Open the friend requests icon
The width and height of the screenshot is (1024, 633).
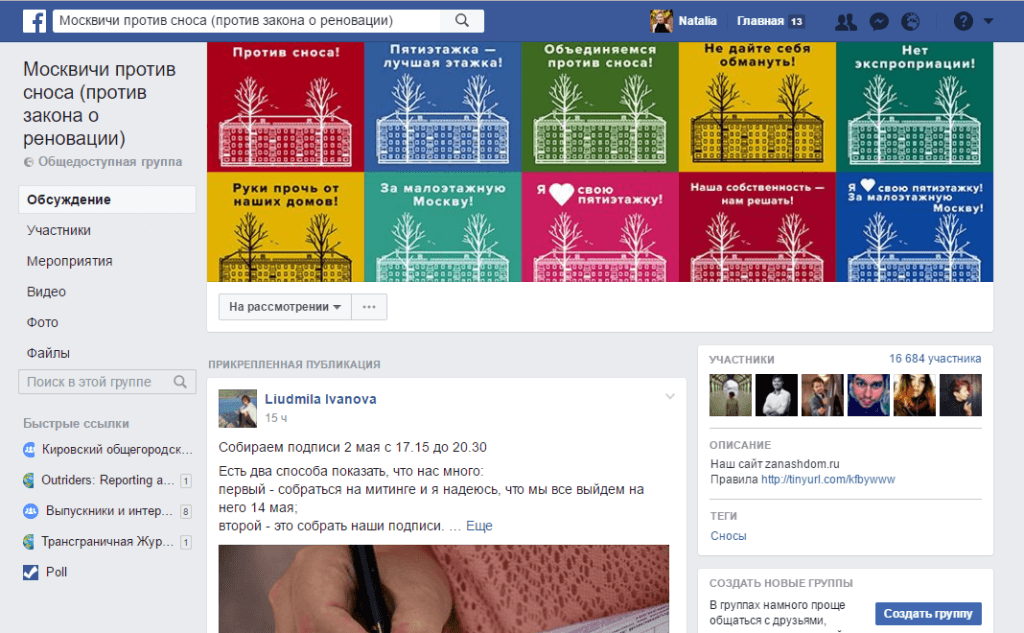[845, 21]
